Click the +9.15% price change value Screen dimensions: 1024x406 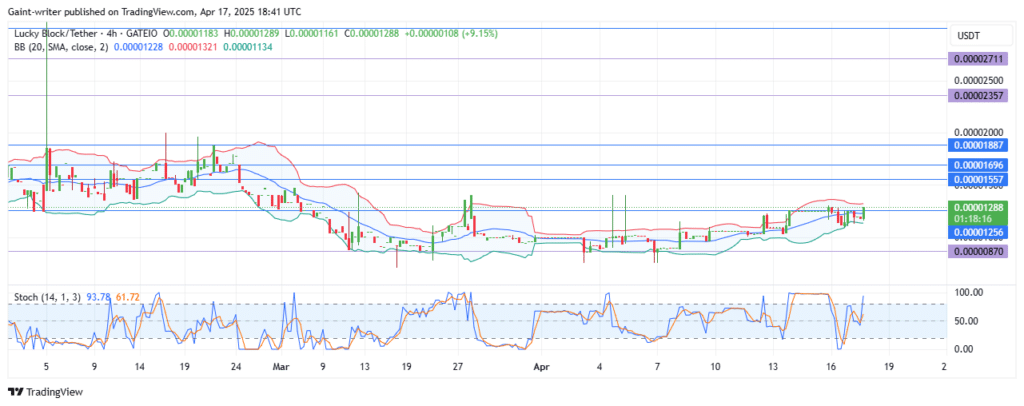pyautogui.click(x=481, y=33)
